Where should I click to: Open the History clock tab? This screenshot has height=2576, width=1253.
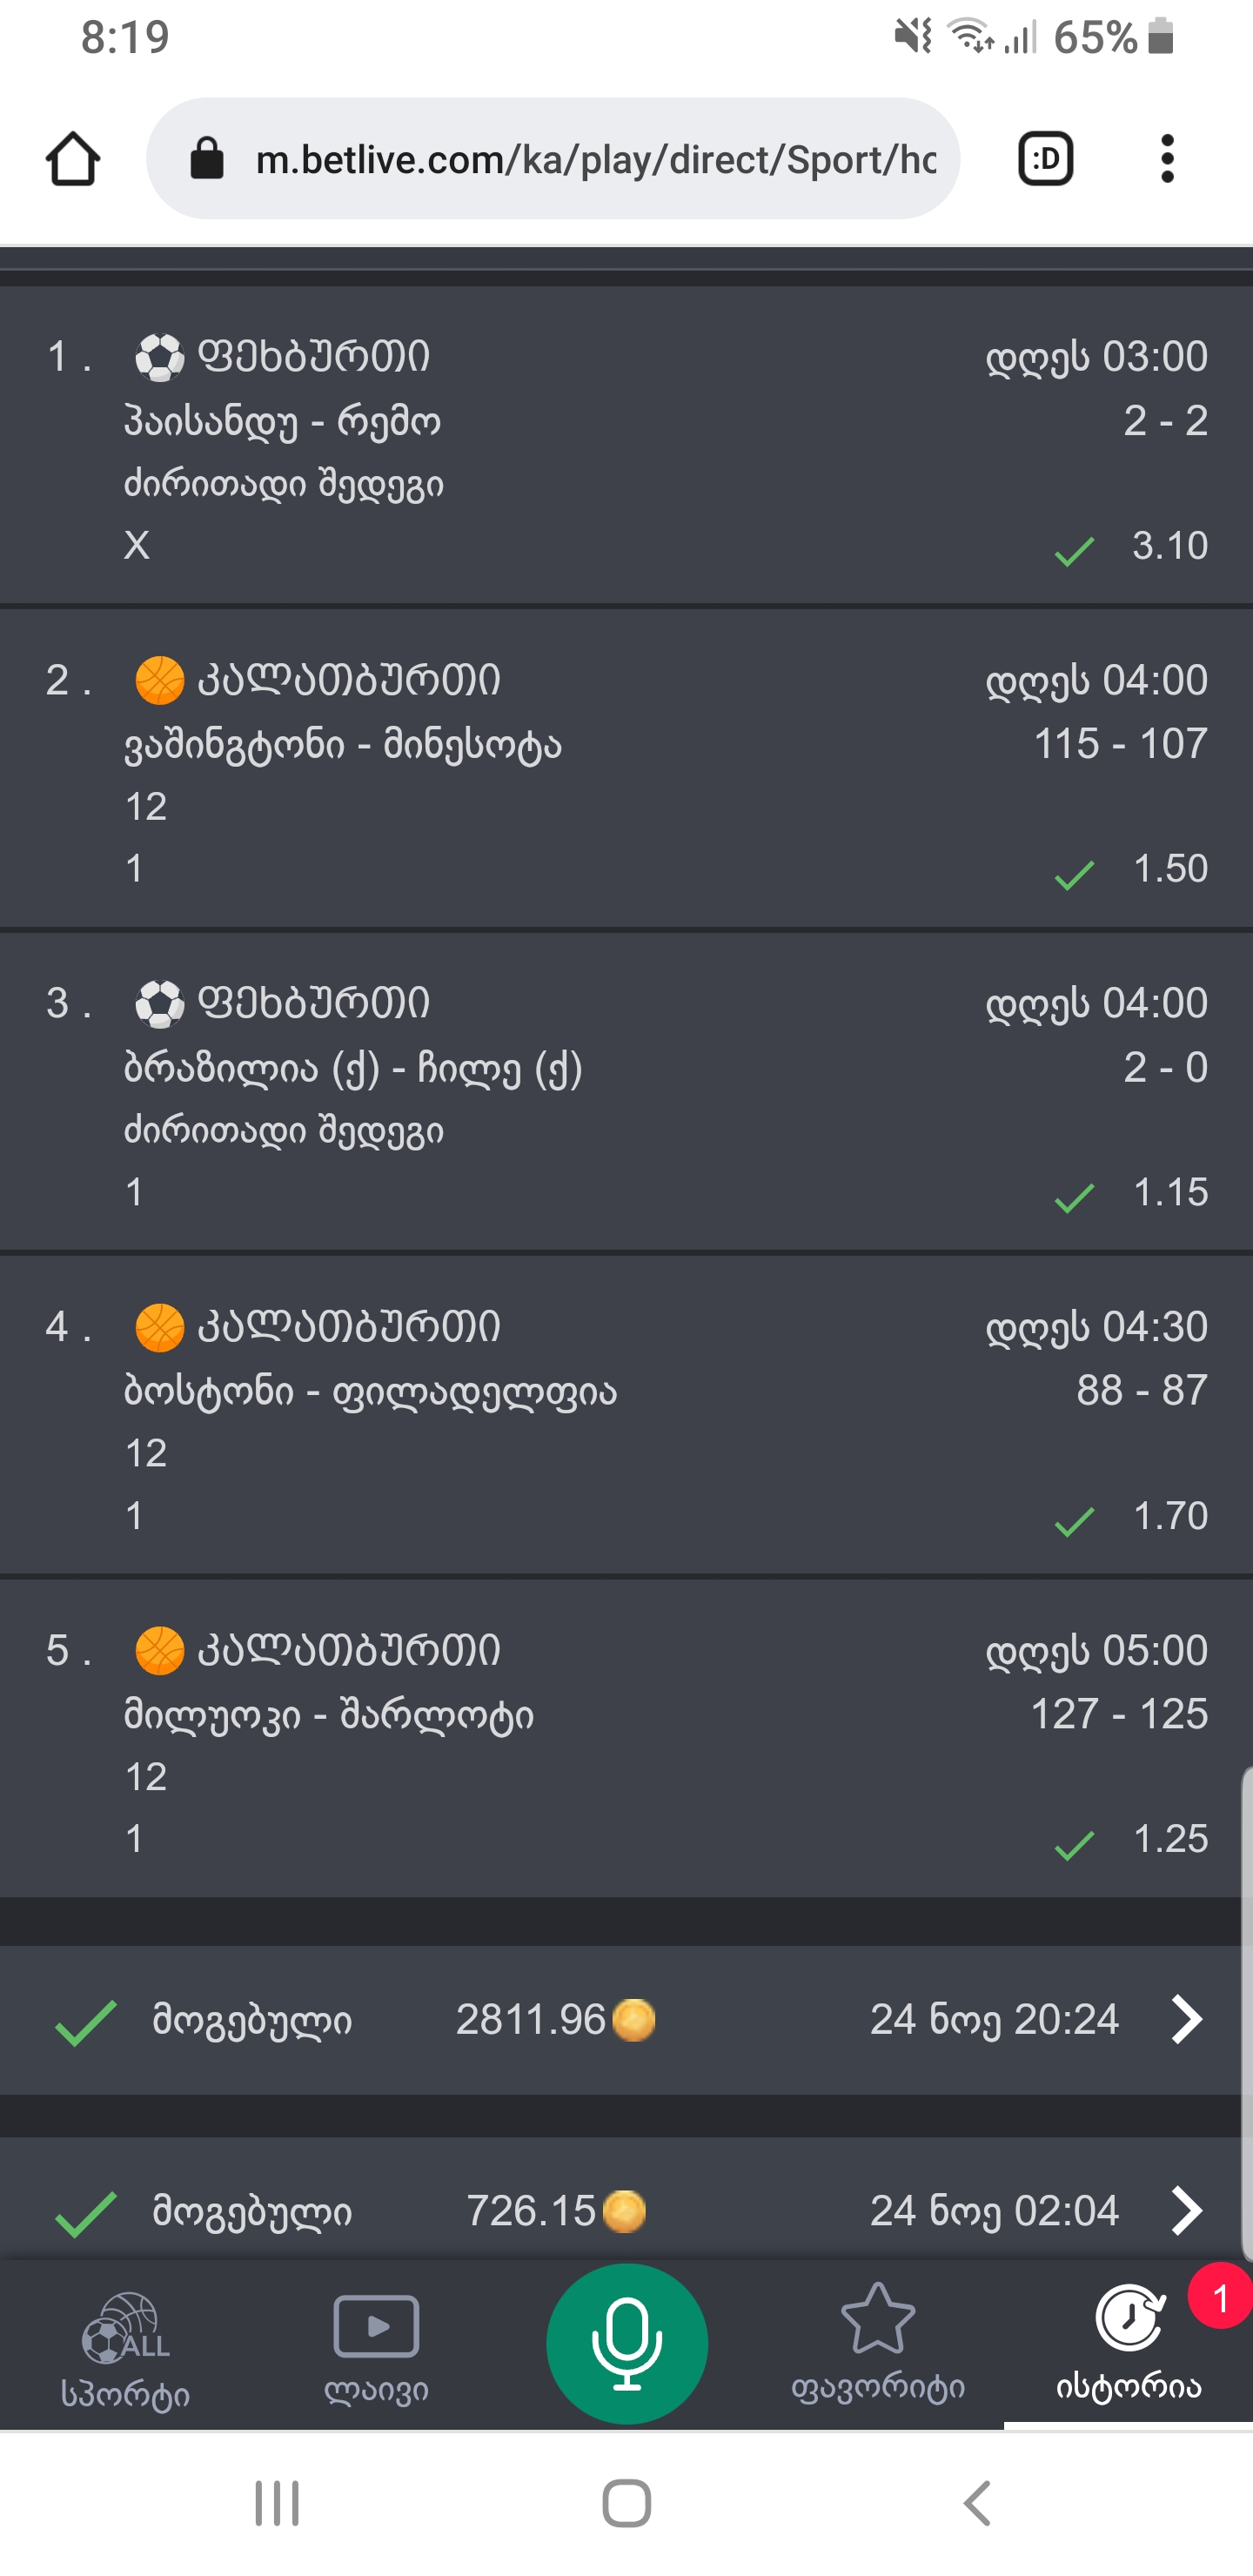coord(1128,2341)
